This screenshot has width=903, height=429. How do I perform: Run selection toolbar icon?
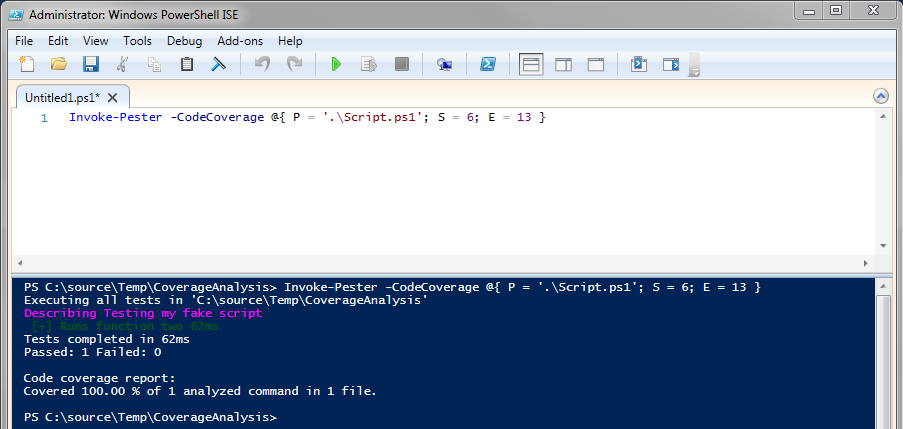(x=368, y=65)
